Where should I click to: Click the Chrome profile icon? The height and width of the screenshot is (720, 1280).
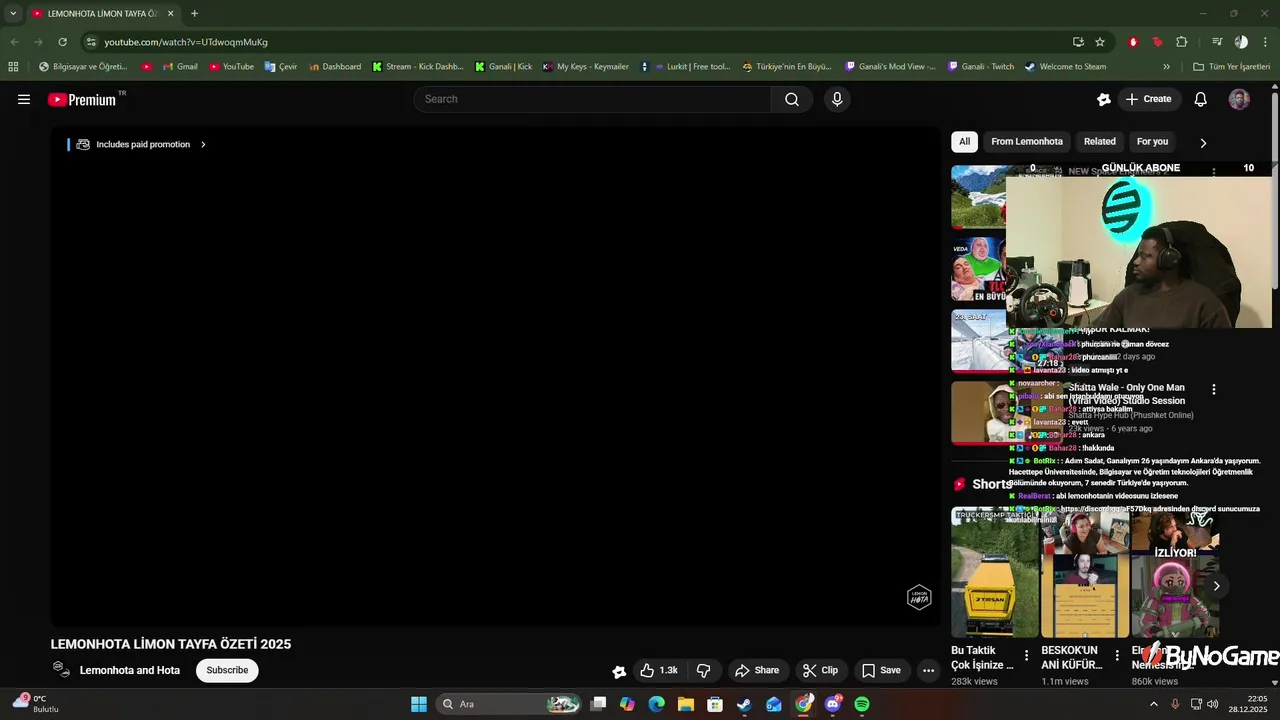(1241, 42)
